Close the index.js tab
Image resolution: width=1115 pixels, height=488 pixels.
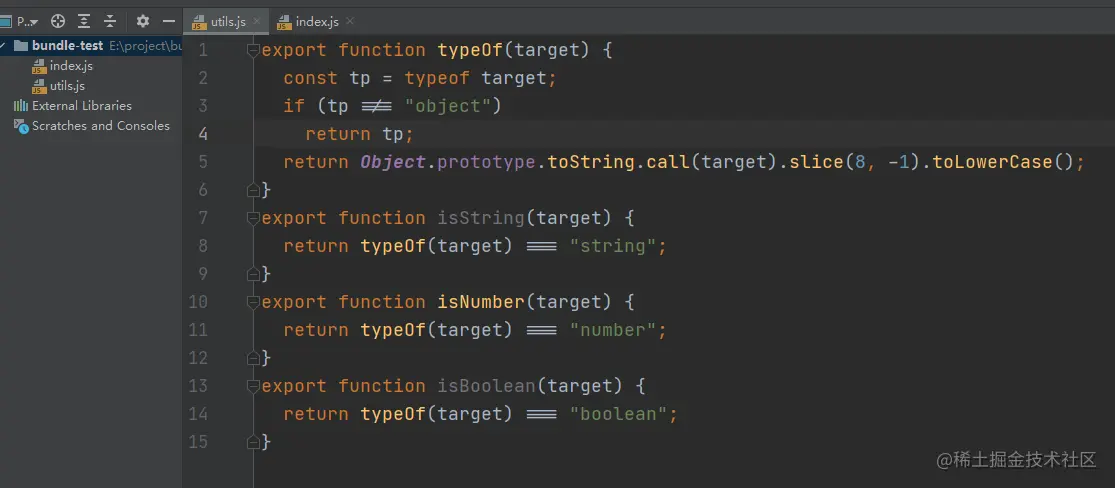pos(348,21)
